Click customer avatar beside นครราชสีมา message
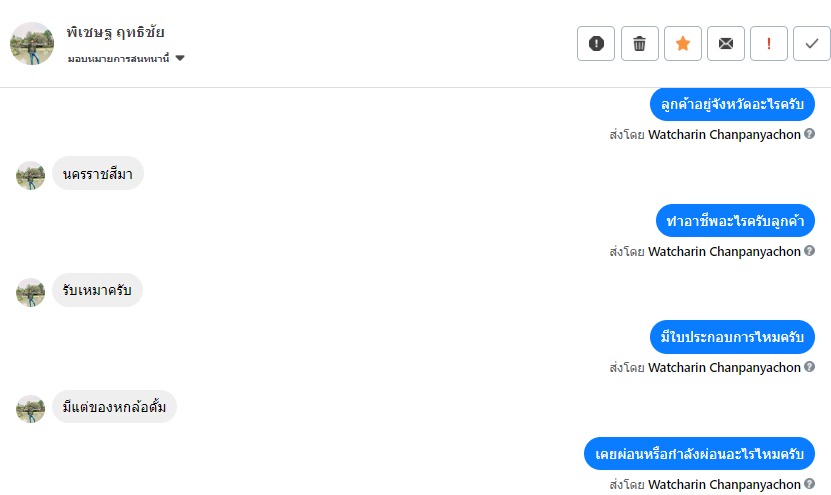The image size is (831, 495). click(x=30, y=175)
